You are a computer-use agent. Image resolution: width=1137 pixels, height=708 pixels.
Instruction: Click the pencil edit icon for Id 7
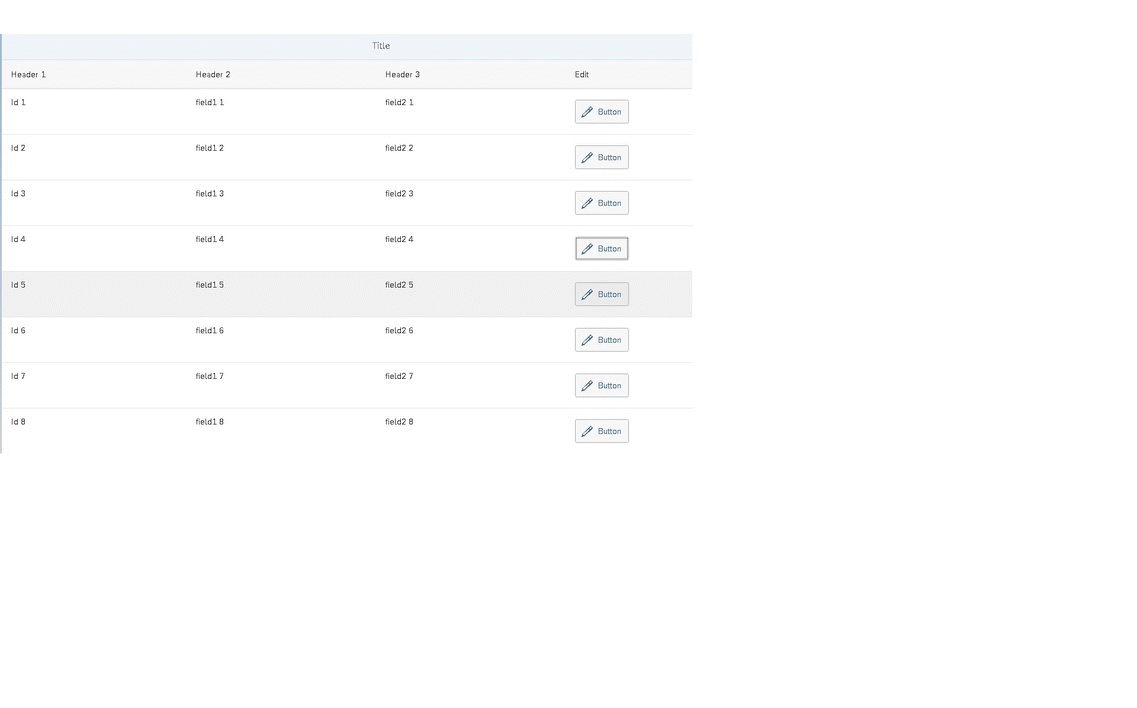[x=588, y=385]
